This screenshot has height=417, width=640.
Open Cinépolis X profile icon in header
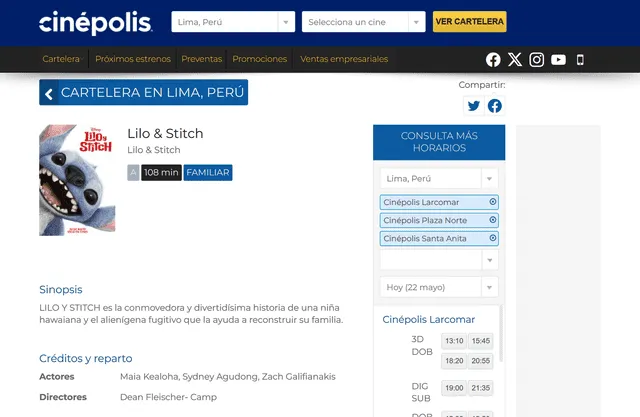tap(515, 60)
